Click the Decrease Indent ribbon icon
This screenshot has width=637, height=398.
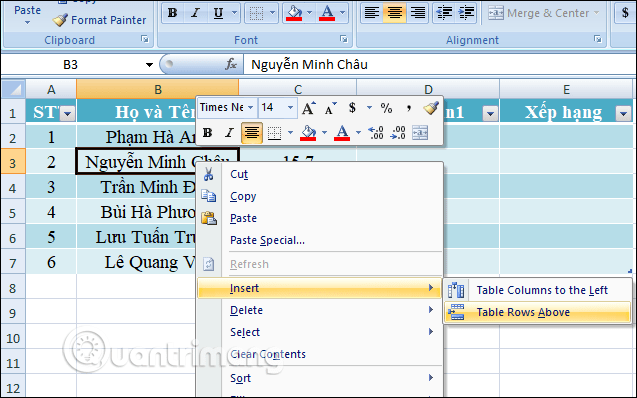coord(444,13)
